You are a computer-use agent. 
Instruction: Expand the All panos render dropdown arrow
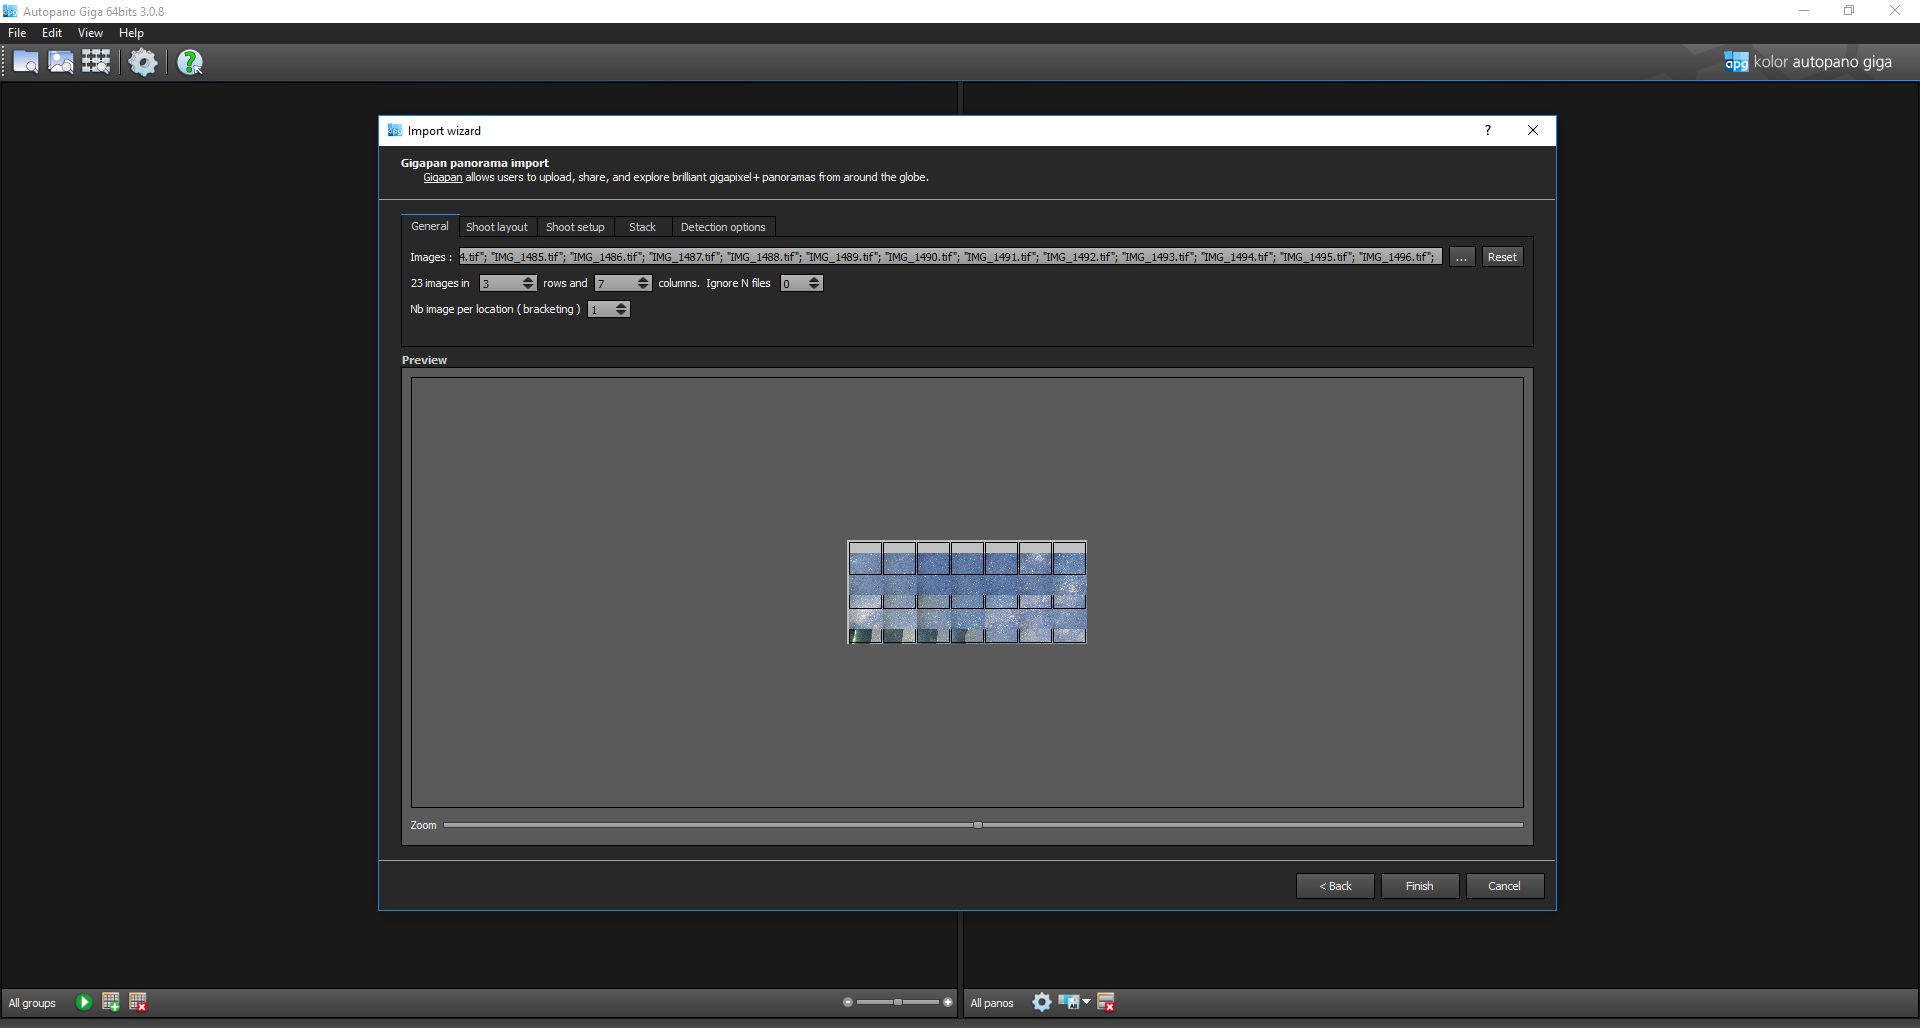coord(1087,1001)
